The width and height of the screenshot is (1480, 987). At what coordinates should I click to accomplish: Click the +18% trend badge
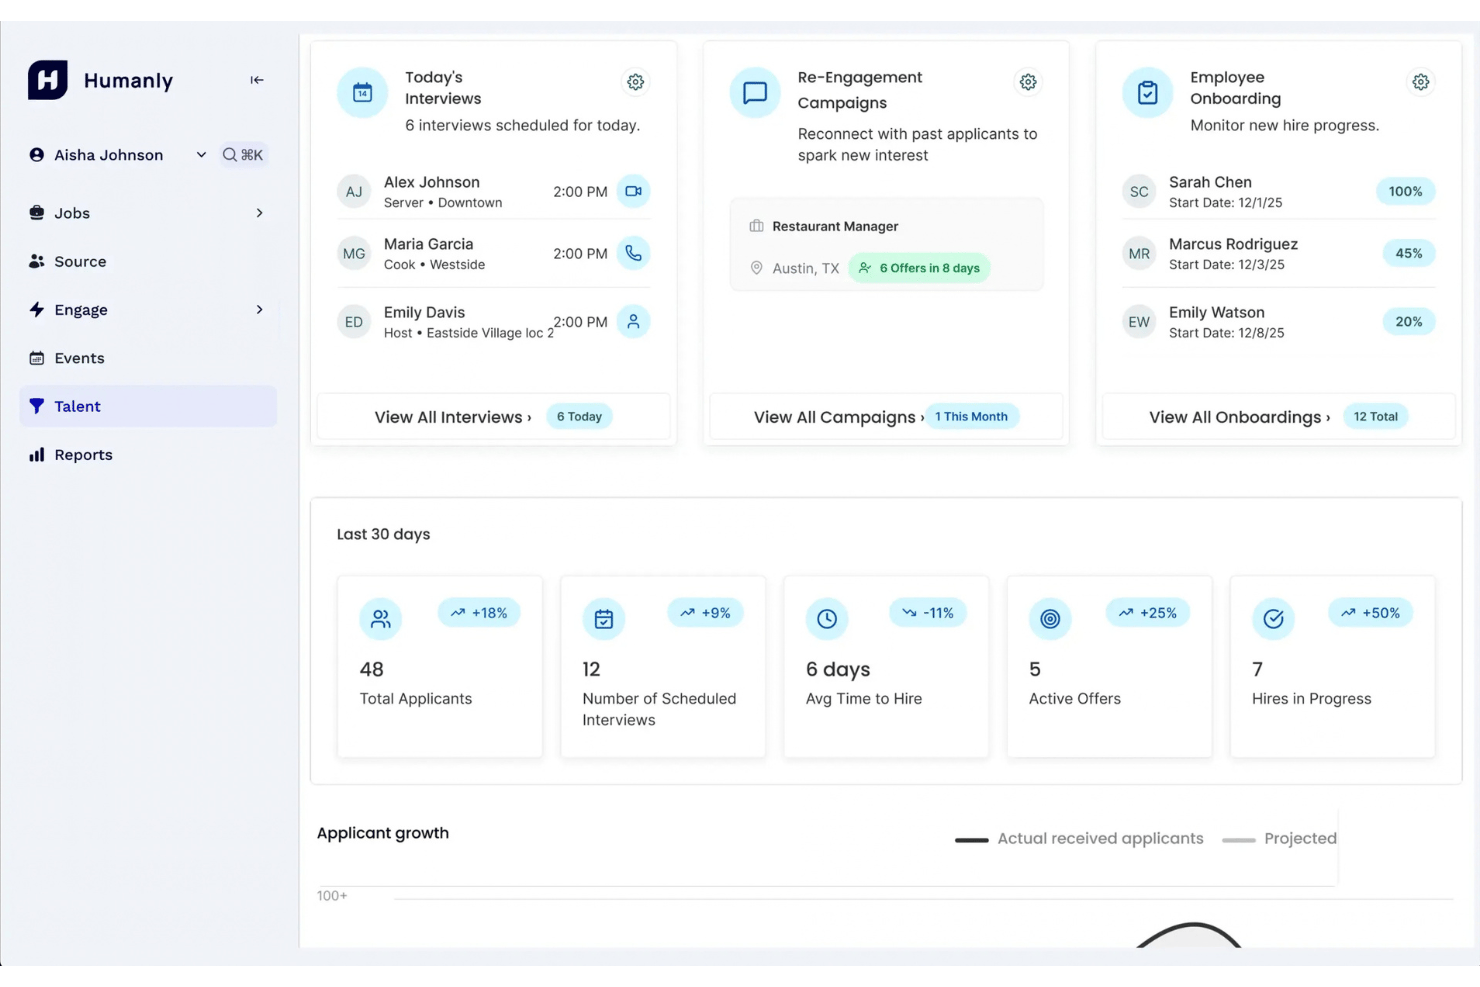(x=479, y=613)
